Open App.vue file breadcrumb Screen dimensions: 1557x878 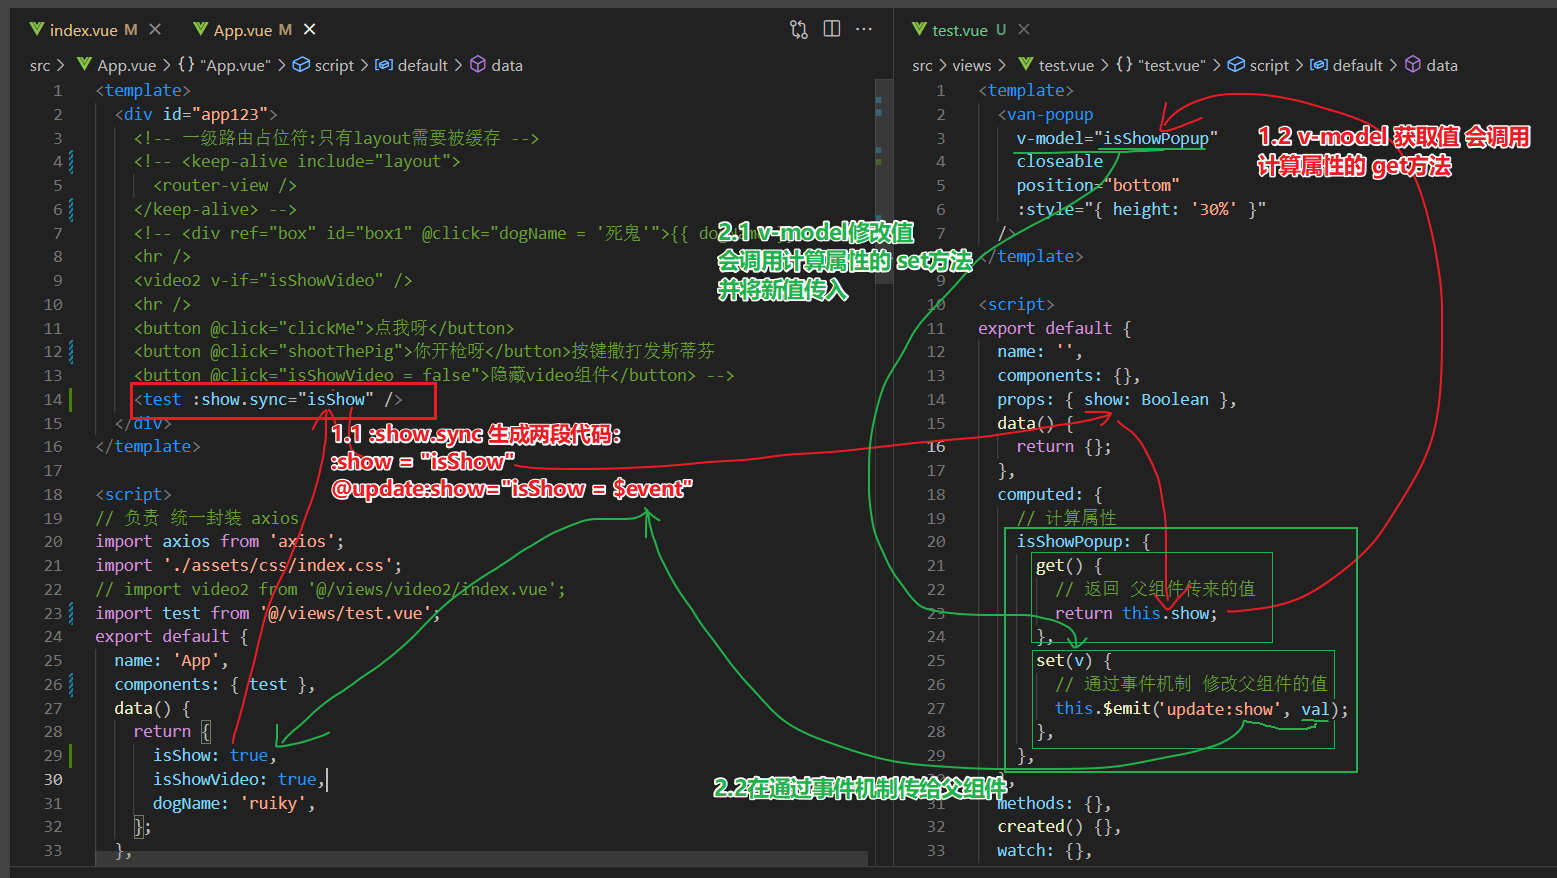[117, 65]
